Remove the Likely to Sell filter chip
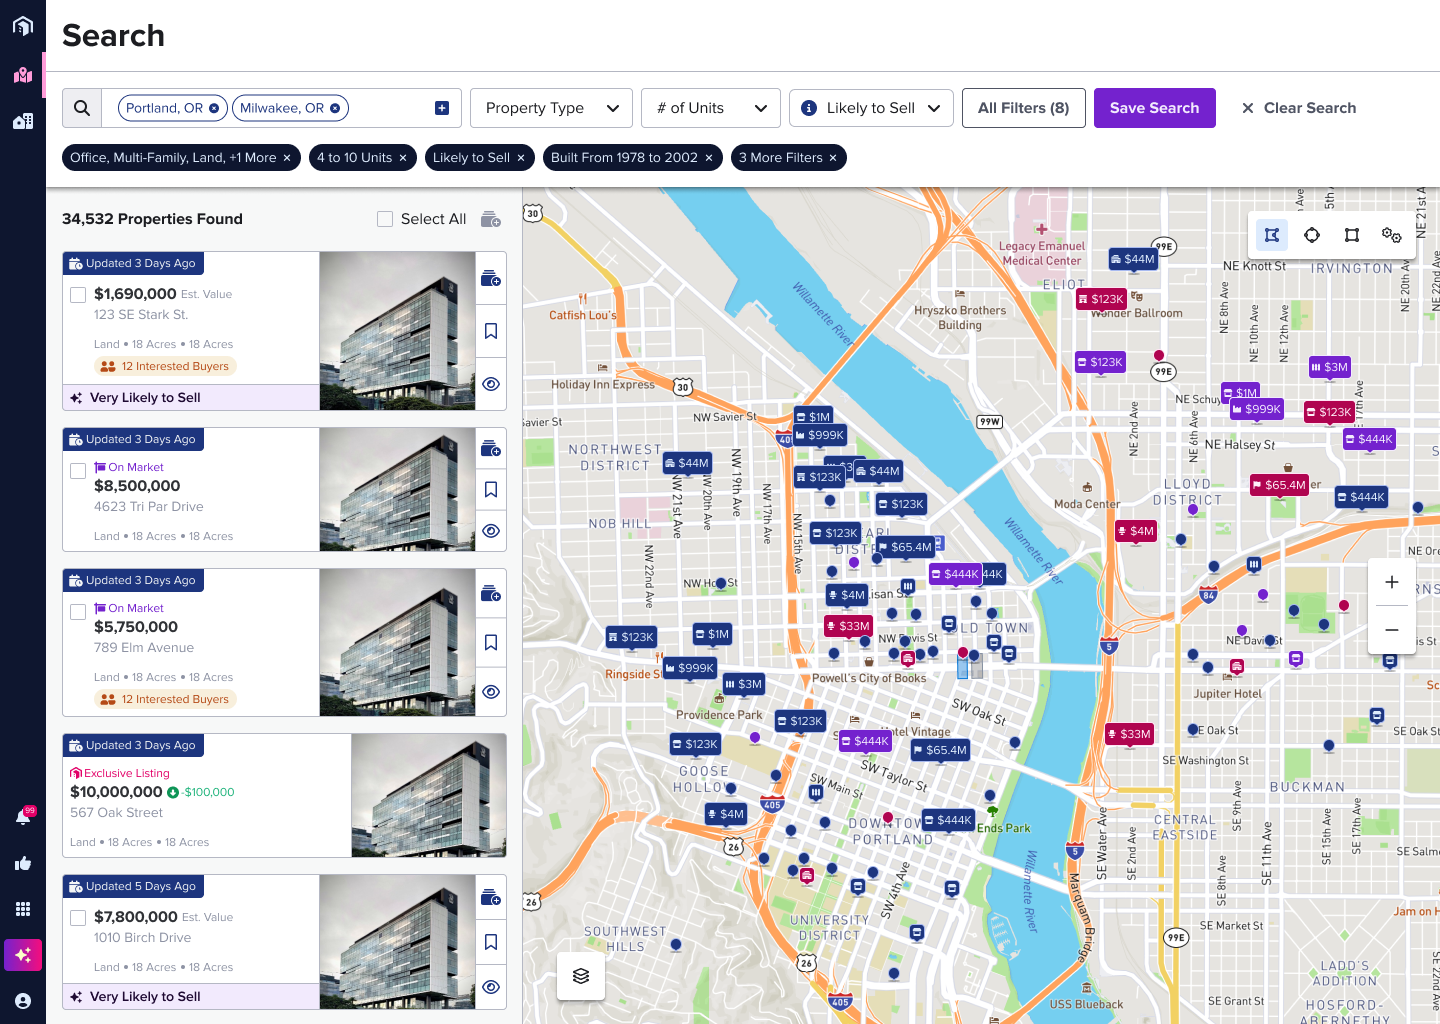 [521, 158]
